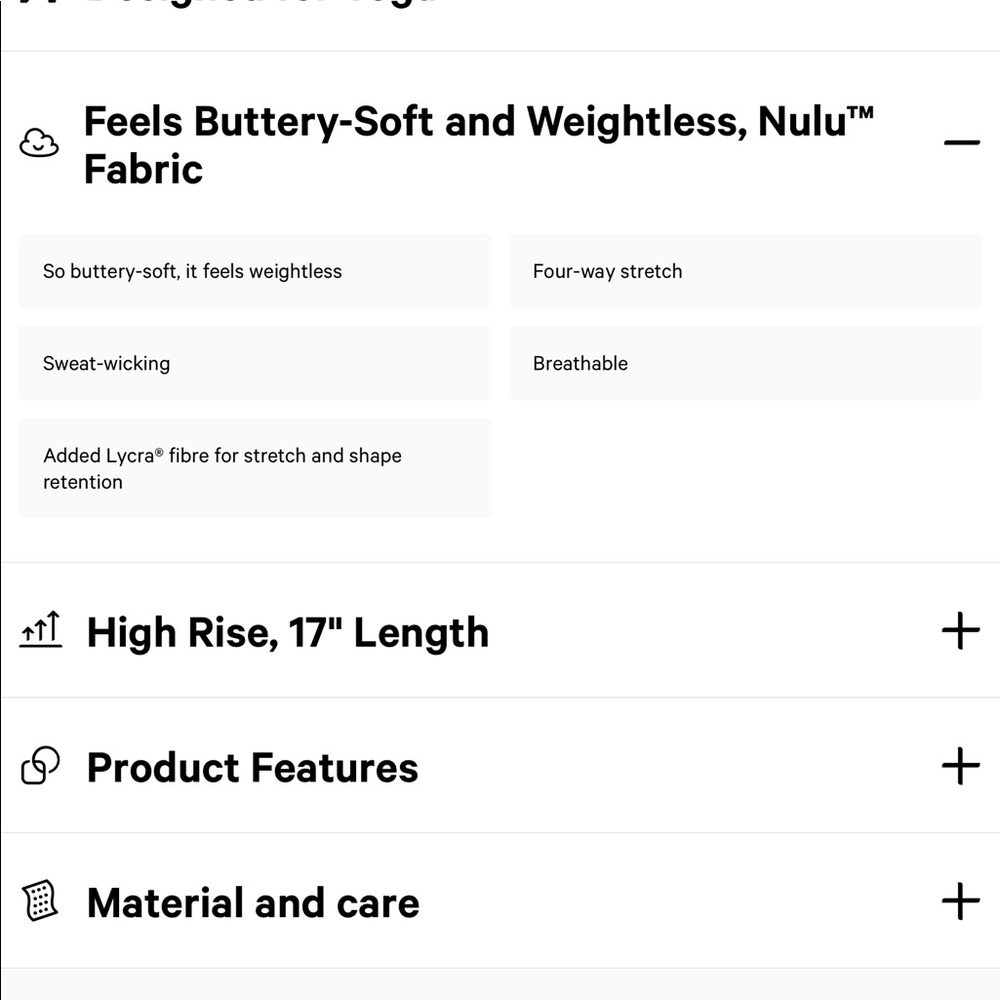1000x1000 pixels.
Task: Select the Four-way stretch feature tile
Action: click(745, 271)
